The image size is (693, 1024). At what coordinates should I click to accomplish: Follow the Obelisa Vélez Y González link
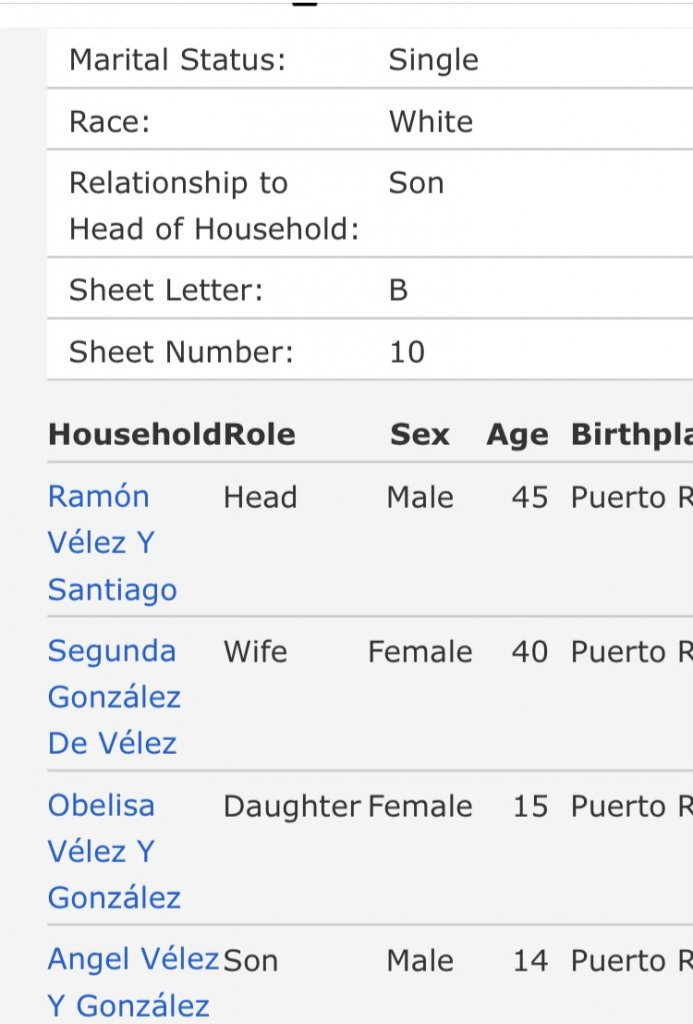click(x=114, y=850)
